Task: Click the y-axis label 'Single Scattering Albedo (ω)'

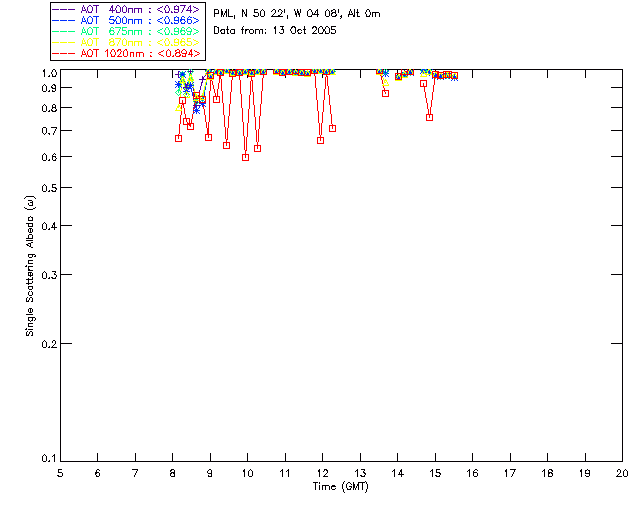Action: click(30, 266)
